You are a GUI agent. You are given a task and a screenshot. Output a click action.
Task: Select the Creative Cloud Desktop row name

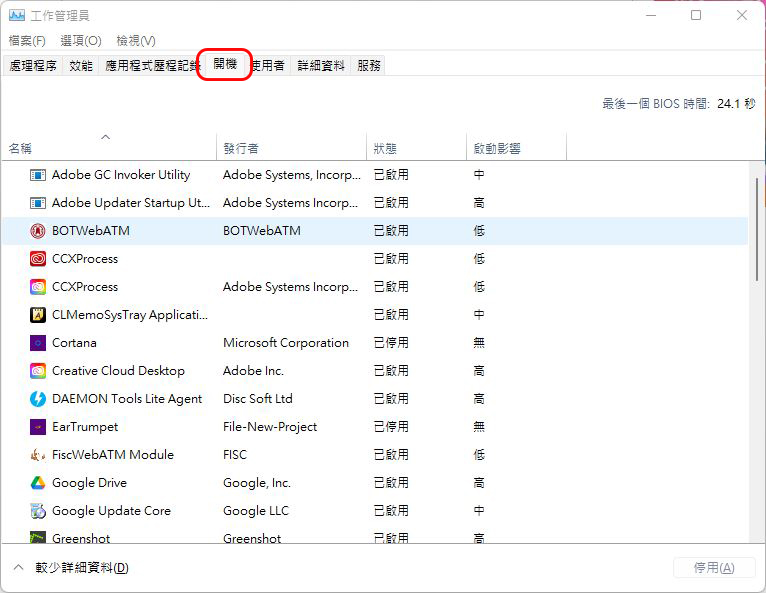[x=118, y=371]
